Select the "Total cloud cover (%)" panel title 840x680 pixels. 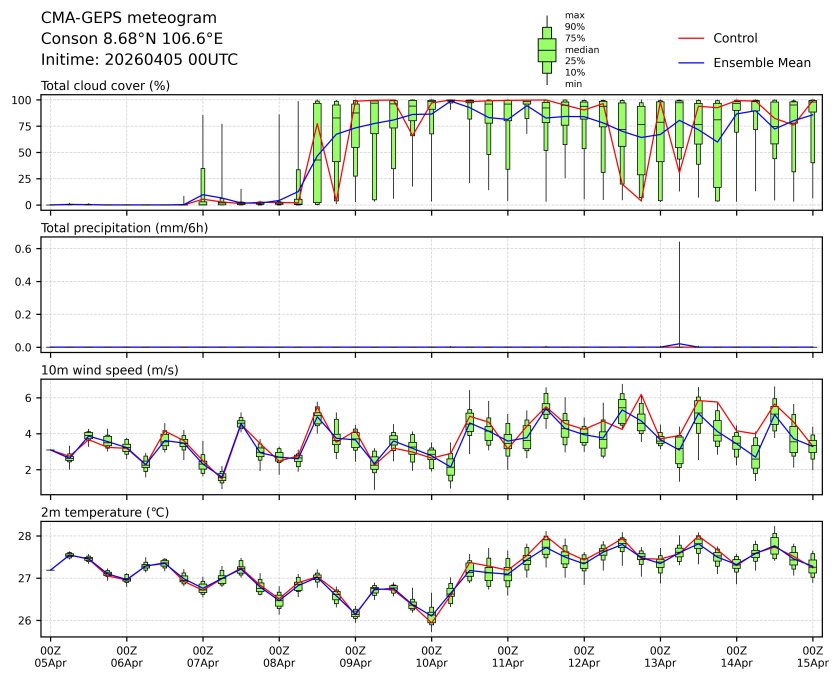[x=105, y=85]
